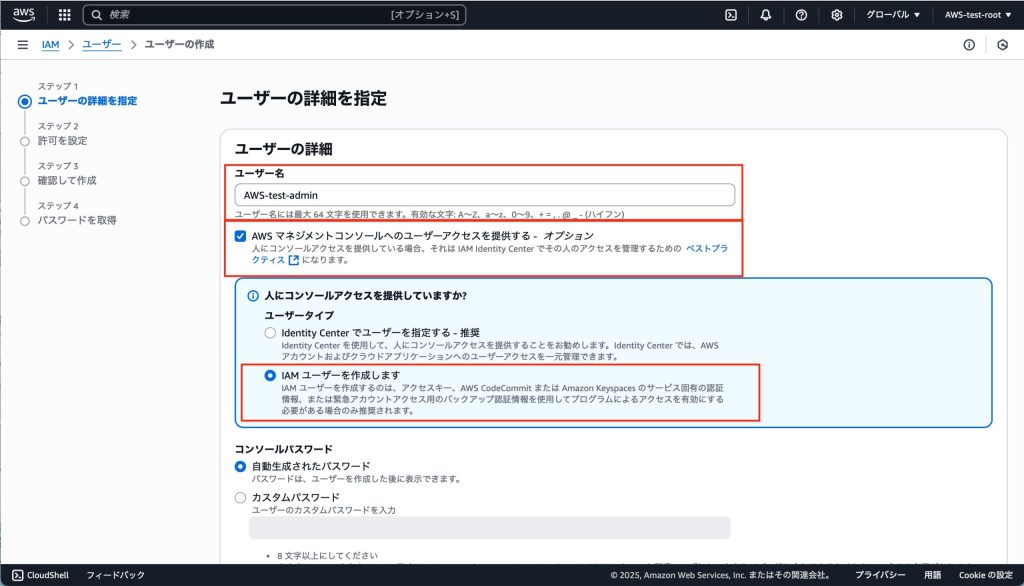This screenshot has width=1024, height=586.
Task: Click the コンソールパスワード label
Action: (x=283, y=449)
